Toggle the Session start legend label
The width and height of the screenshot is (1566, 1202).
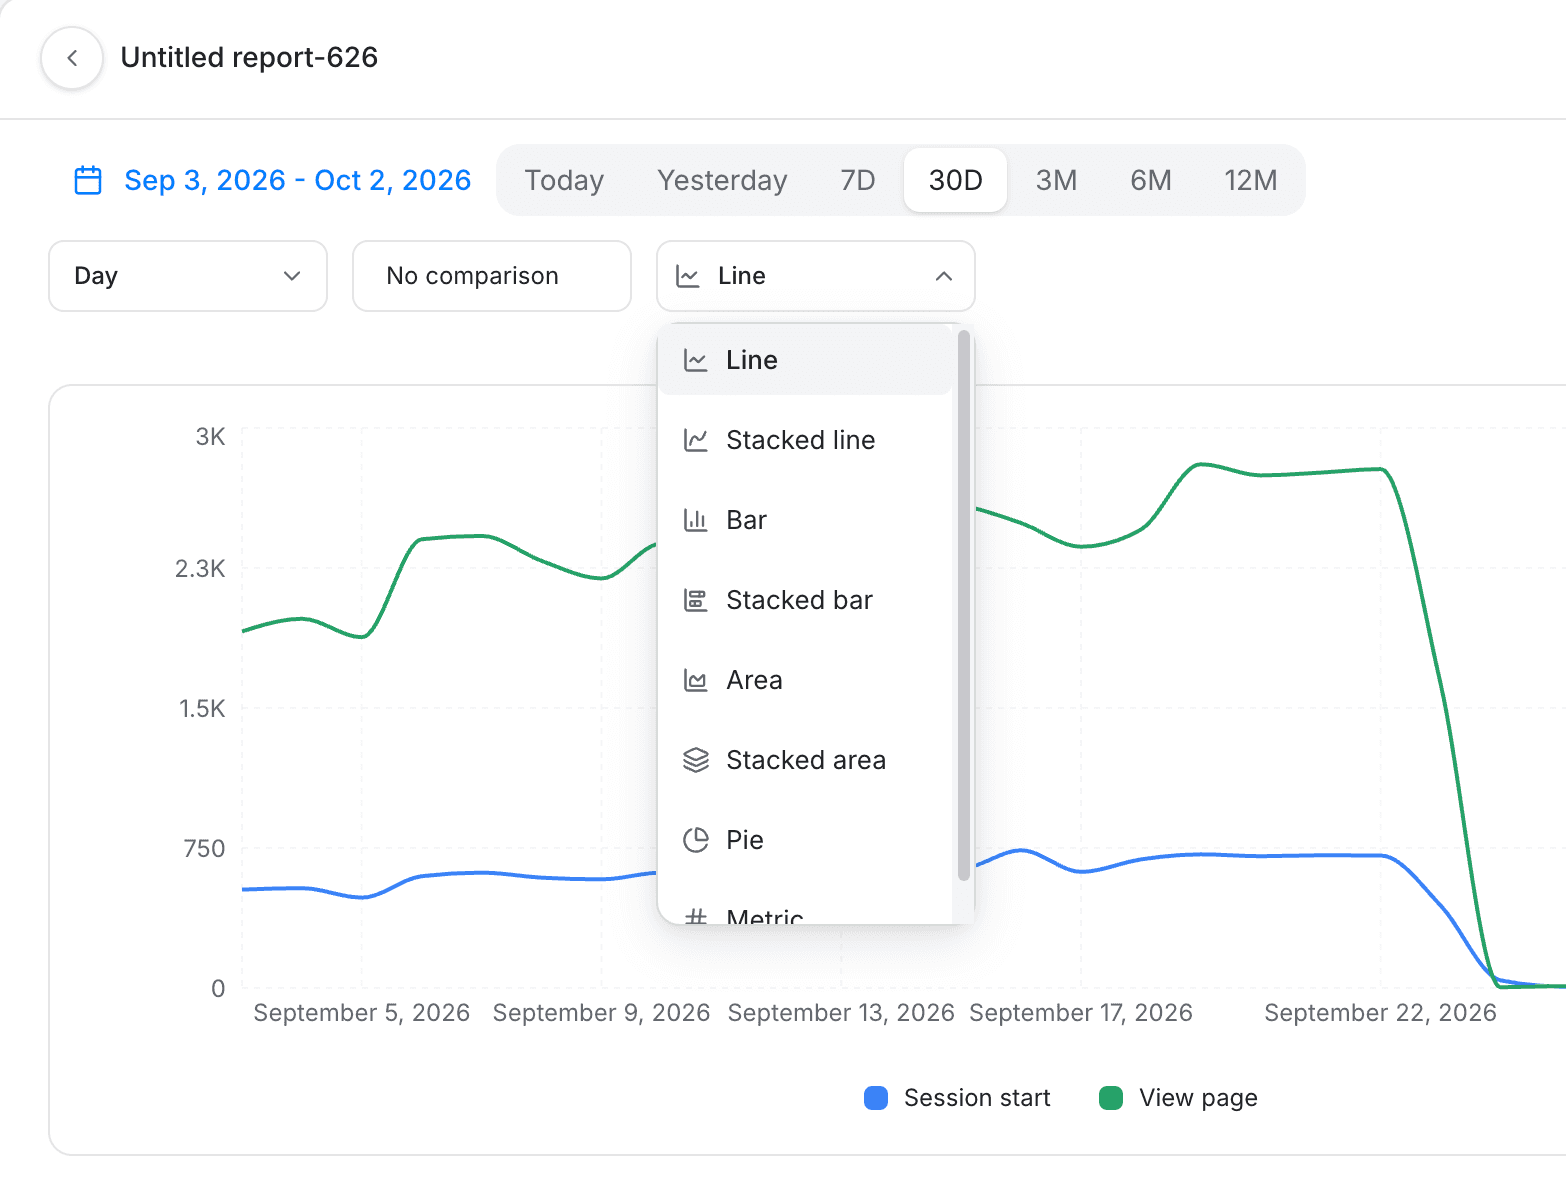(x=977, y=1098)
